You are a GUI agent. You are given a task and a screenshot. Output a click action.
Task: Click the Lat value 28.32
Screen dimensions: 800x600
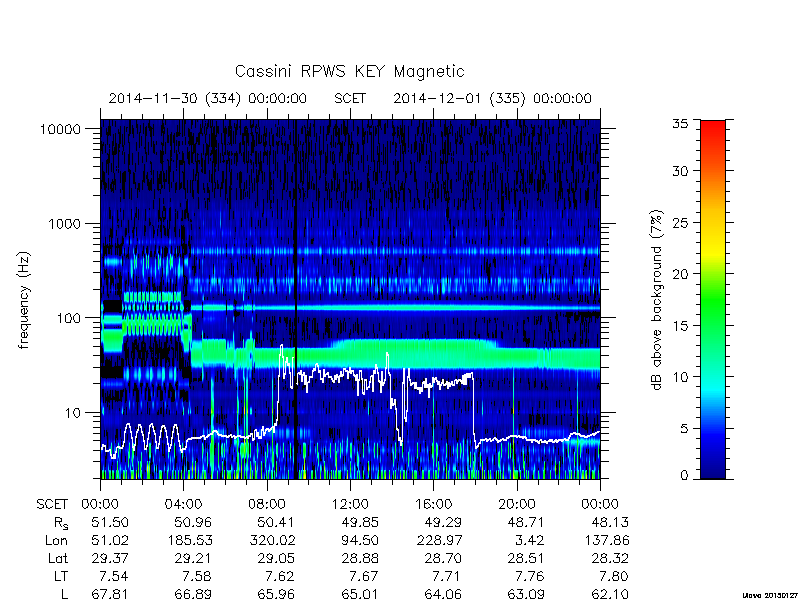coord(610,559)
